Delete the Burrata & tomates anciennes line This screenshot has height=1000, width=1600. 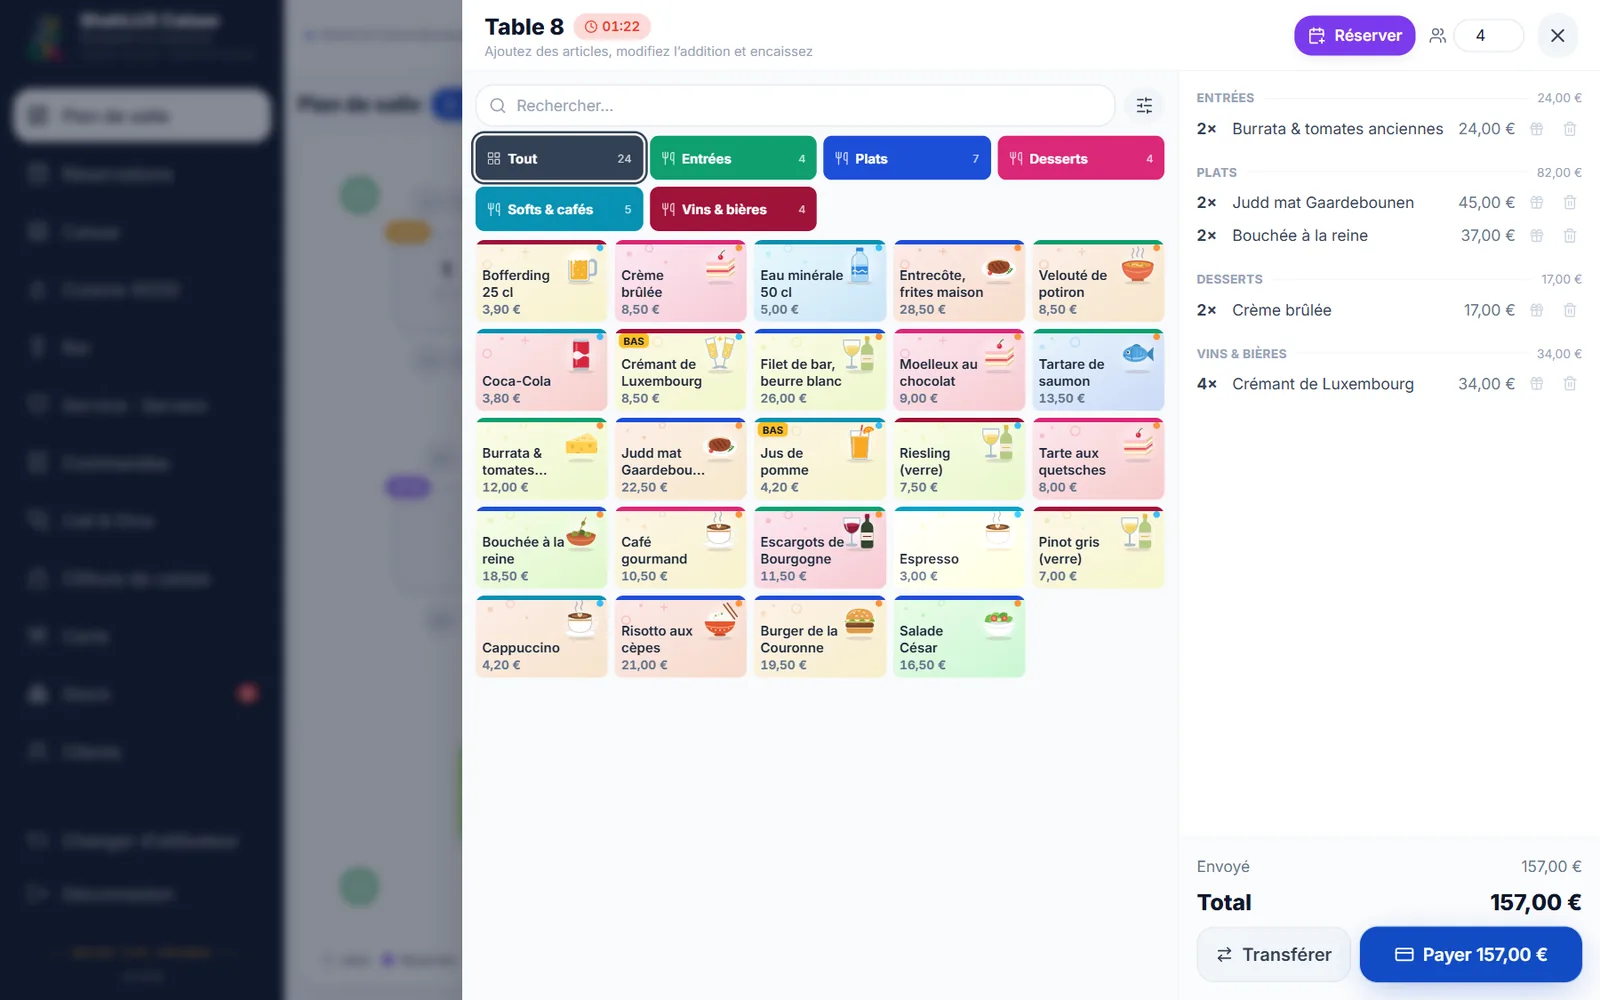[1570, 129]
